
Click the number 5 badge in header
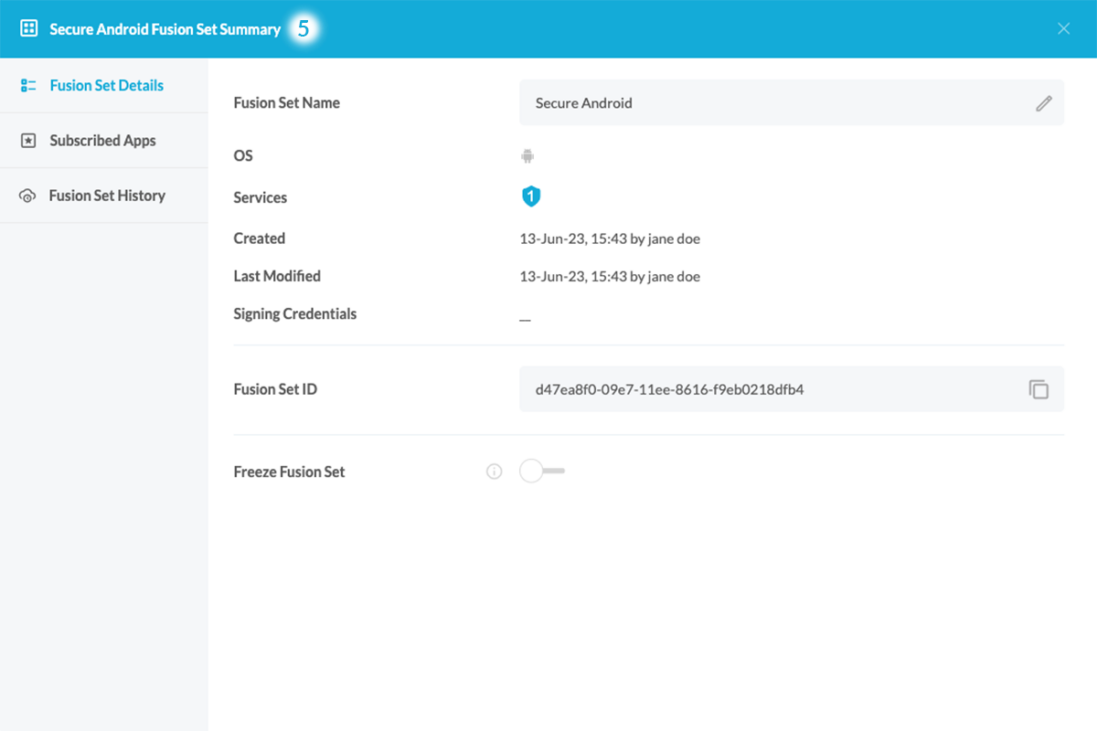tap(303, 29)
